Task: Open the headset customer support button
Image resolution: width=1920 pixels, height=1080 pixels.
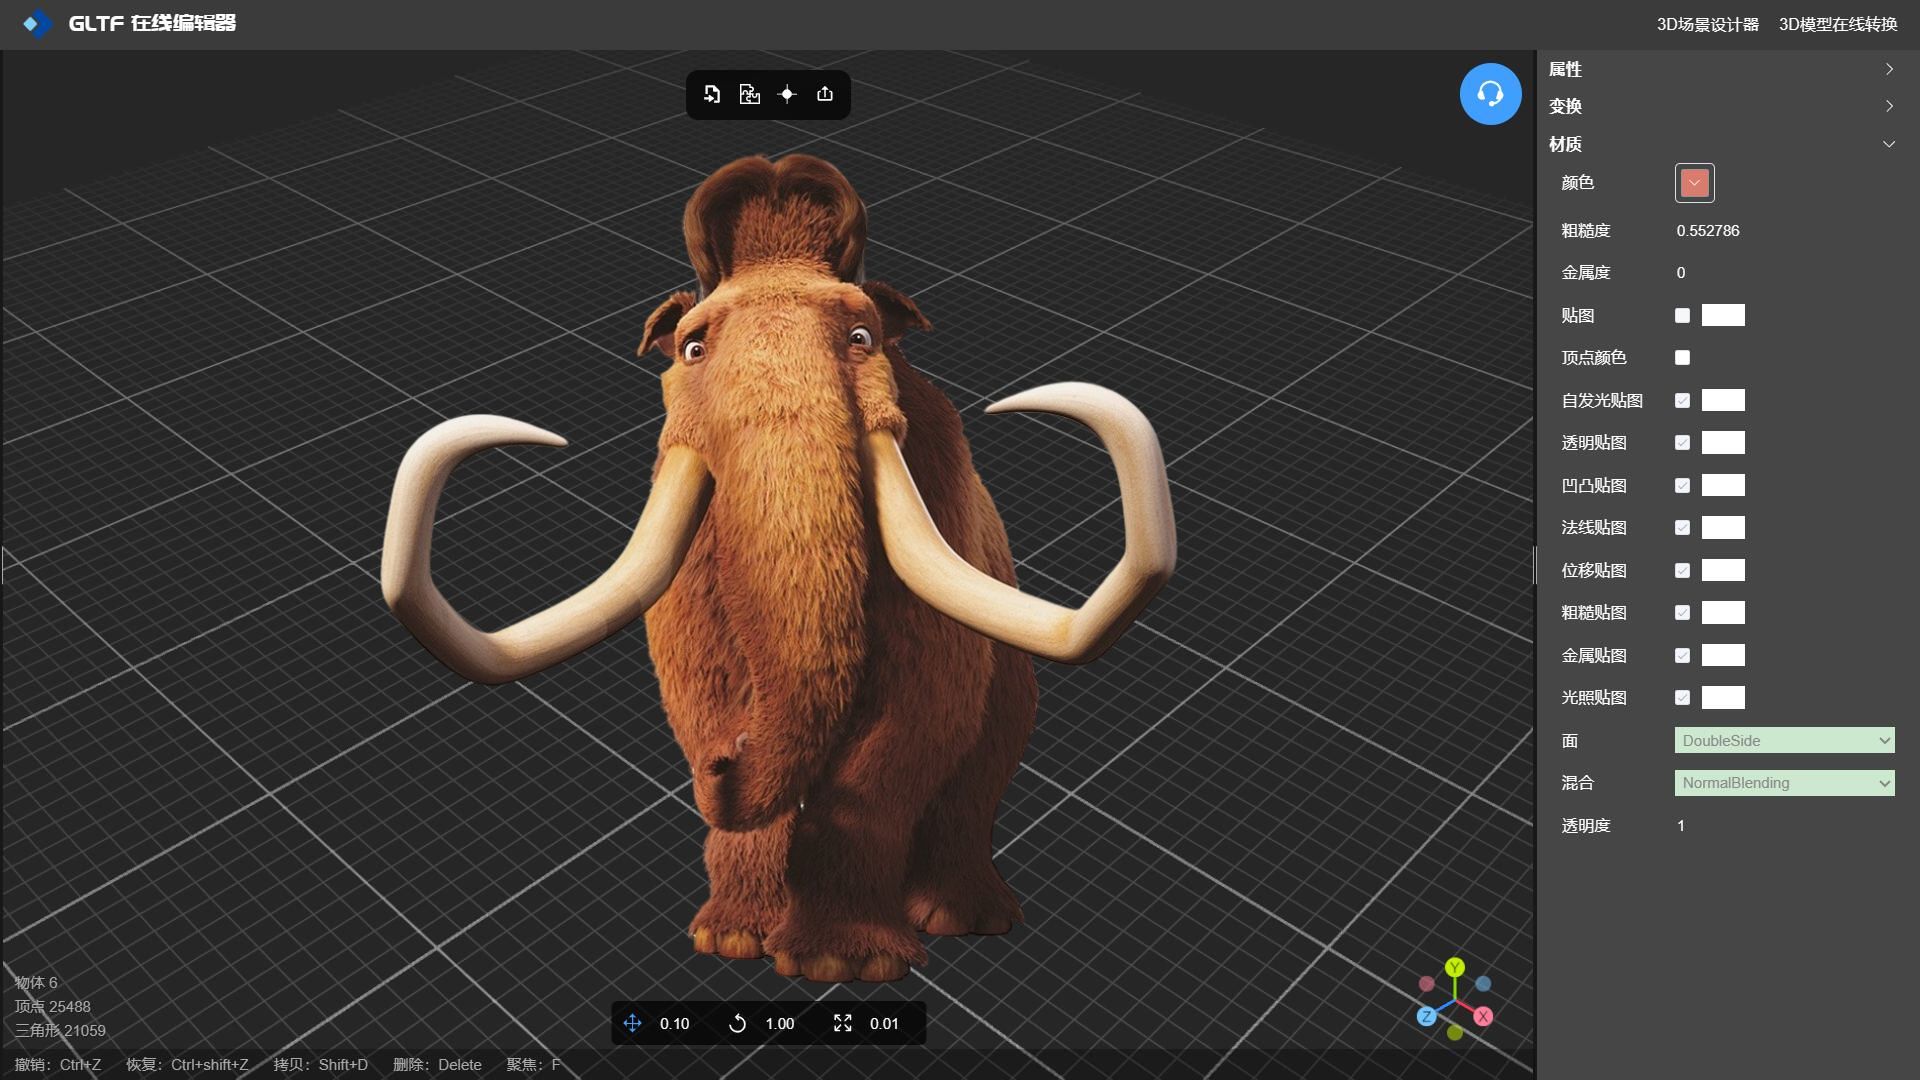Action: pos(1490,94)
